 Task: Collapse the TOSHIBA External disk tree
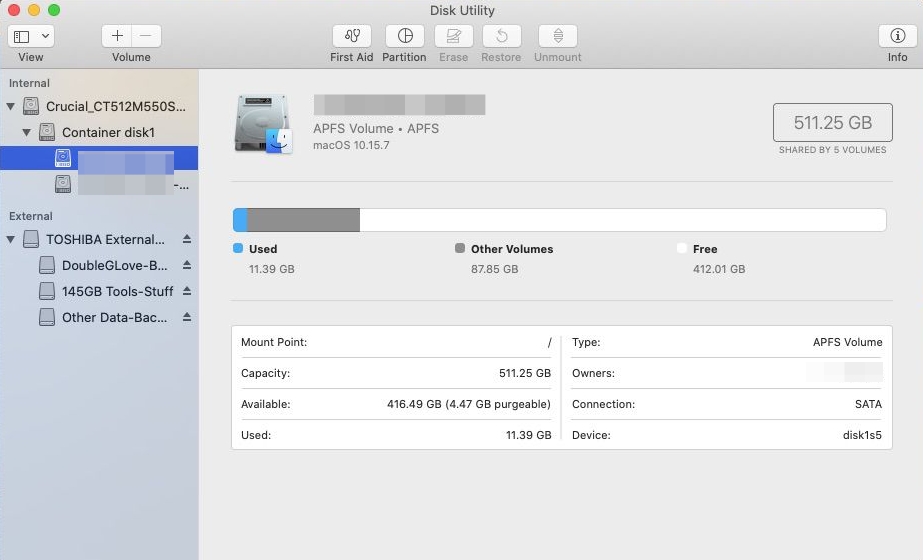point(11,240)
